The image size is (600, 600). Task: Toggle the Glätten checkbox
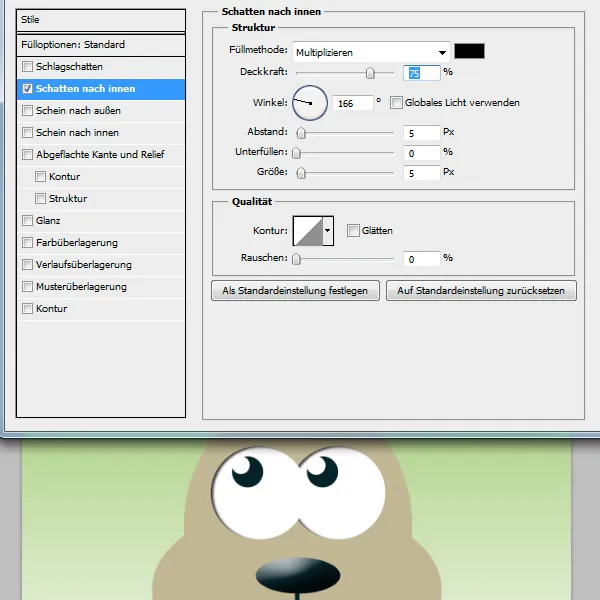click(353, 231)
